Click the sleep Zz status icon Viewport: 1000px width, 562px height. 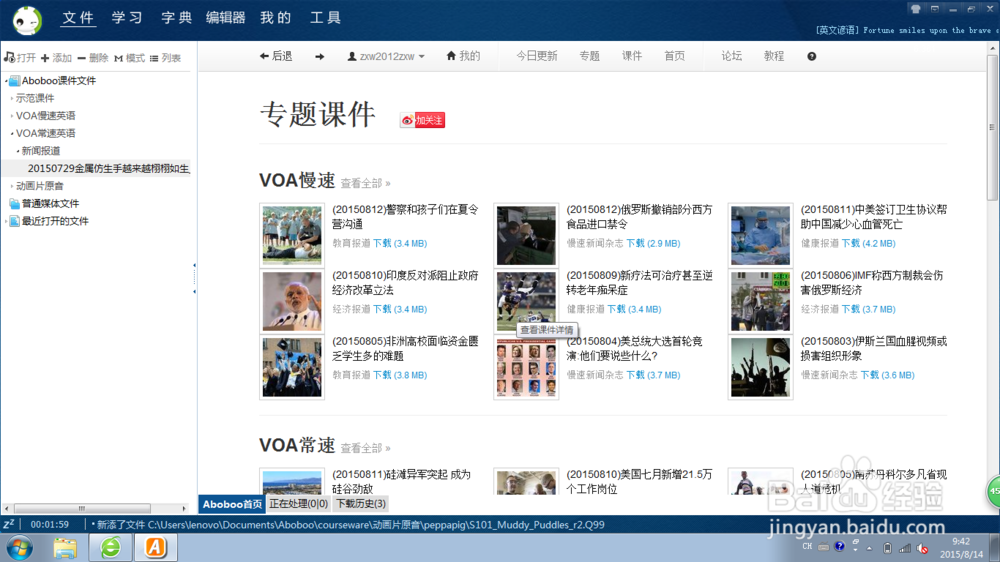9,524
